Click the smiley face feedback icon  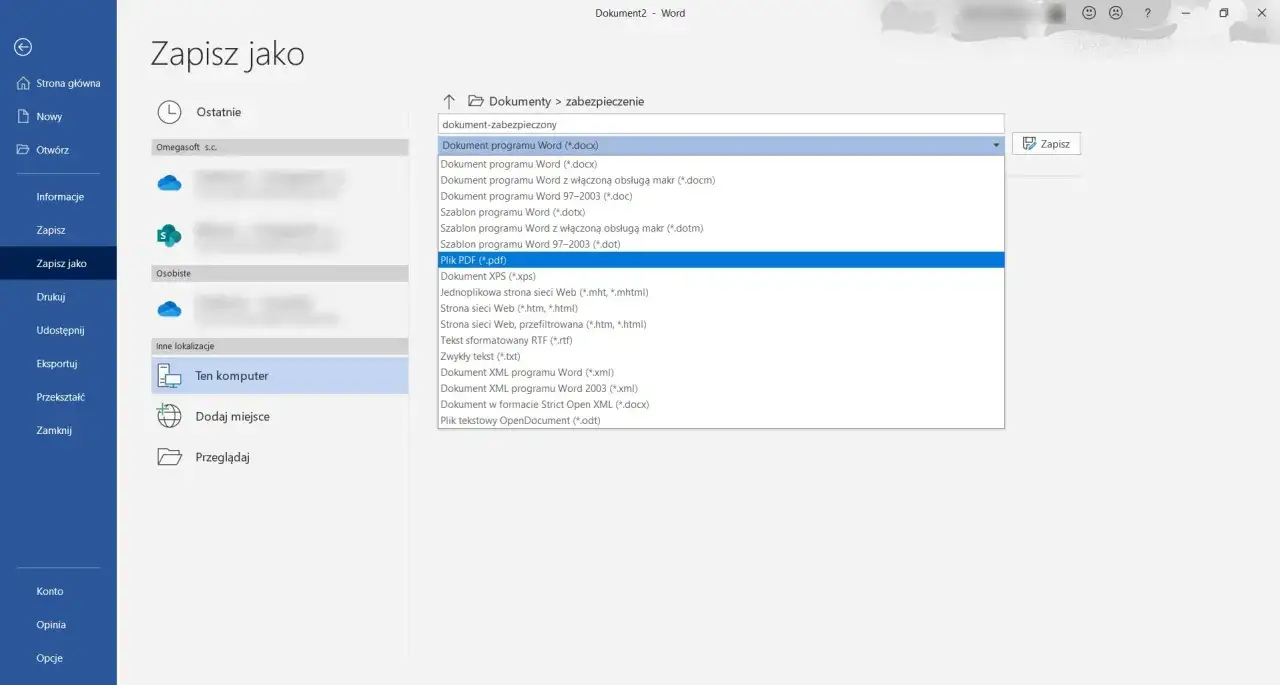click(1089, 13)
